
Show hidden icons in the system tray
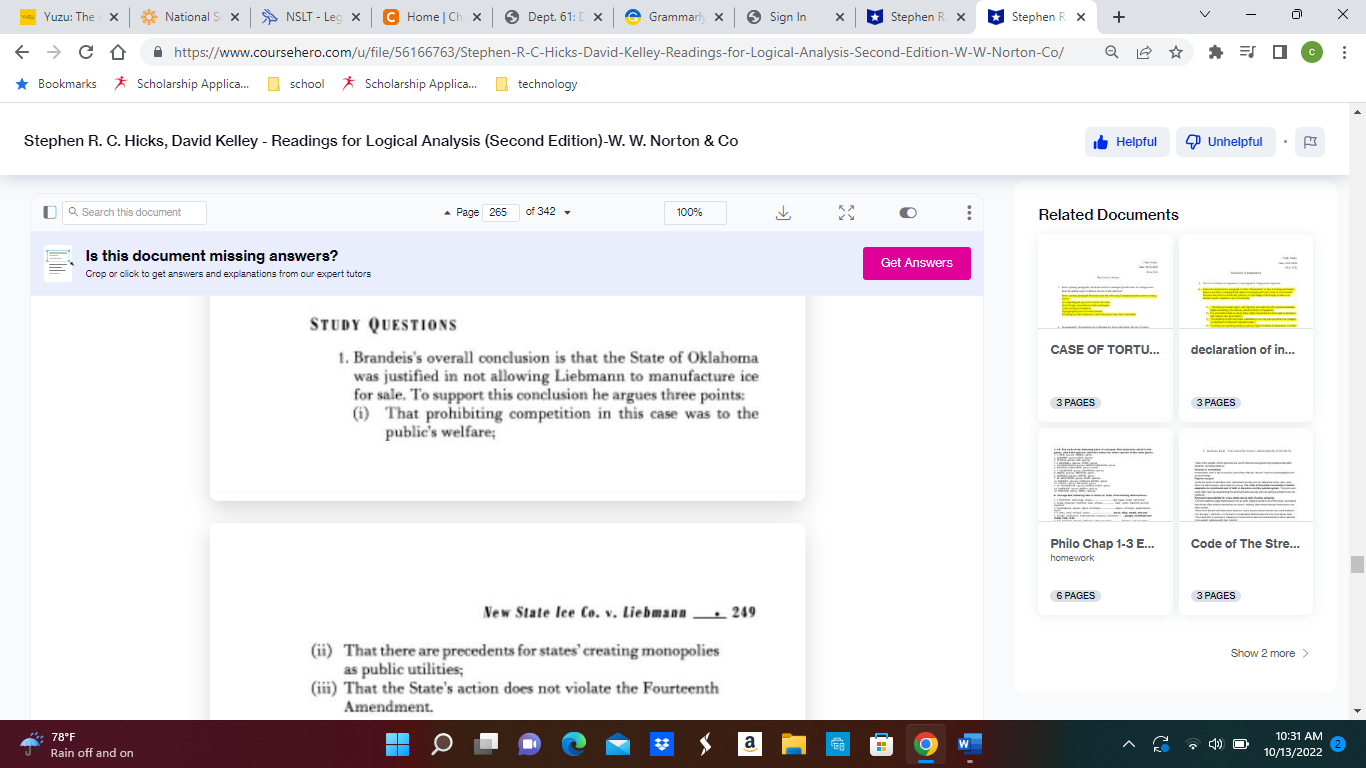pos(1128,743)
